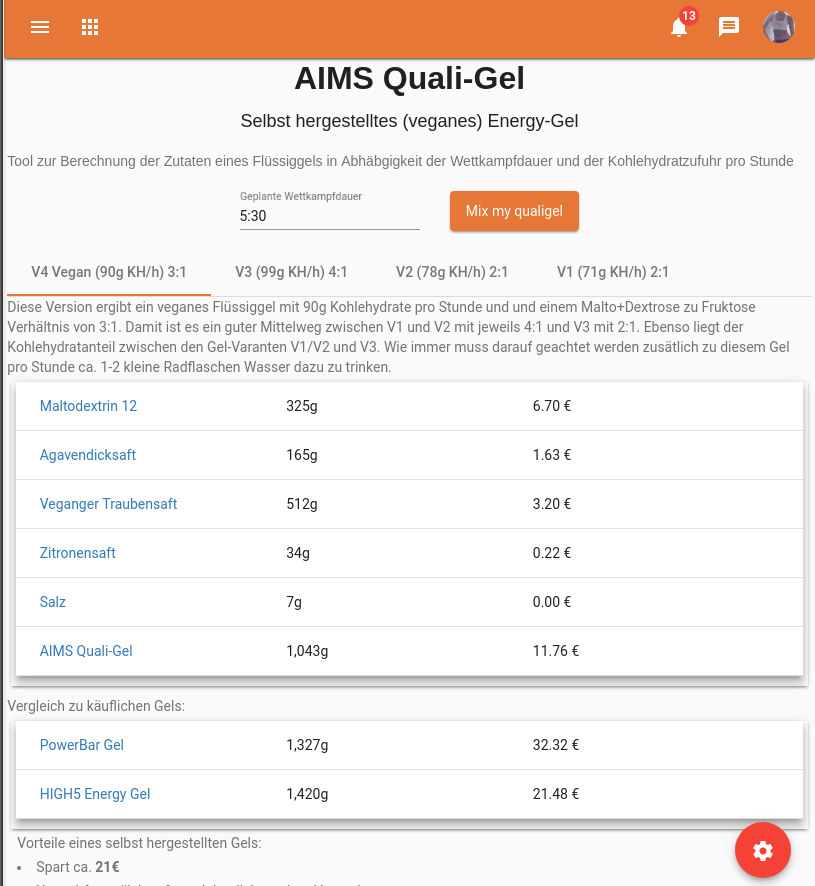Open the chat messages icon
This screenshot has width=815, height=886.
point(729,27)
